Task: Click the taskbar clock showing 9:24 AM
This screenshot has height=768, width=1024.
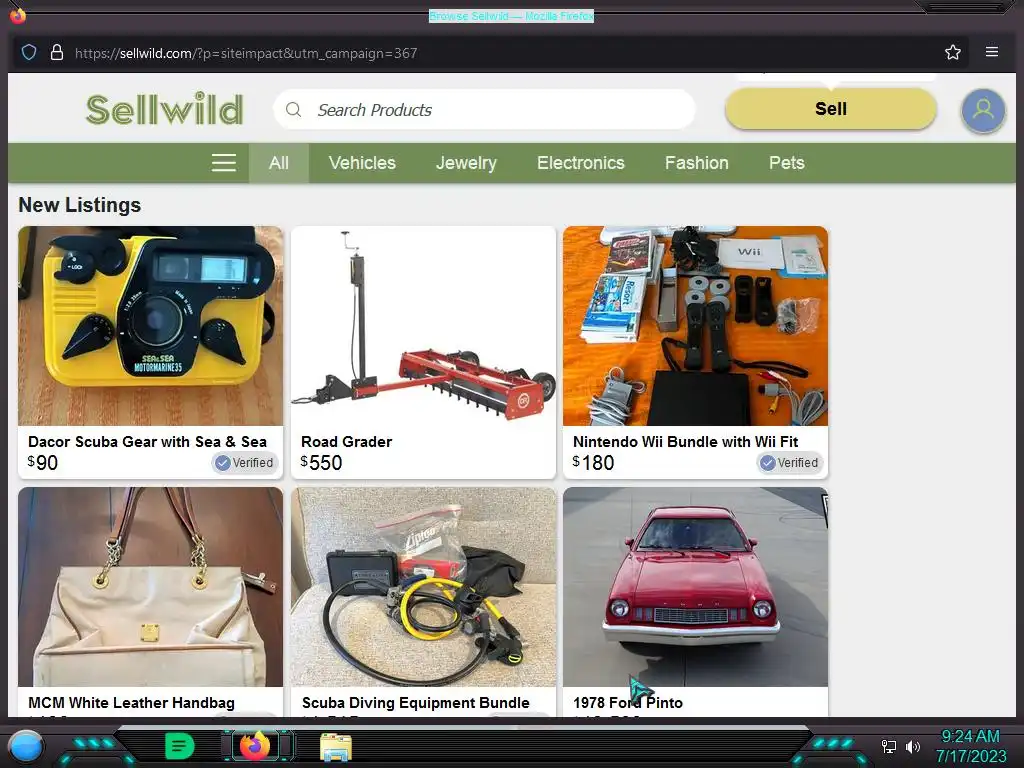Action: pyautogui.click(x=970, y=736)
